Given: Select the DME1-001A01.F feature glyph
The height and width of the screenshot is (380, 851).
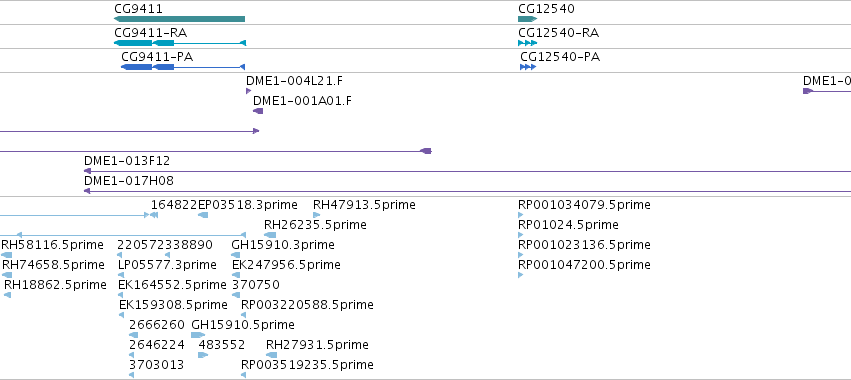Looking at the screenshot, I should [x=258, y=111].
